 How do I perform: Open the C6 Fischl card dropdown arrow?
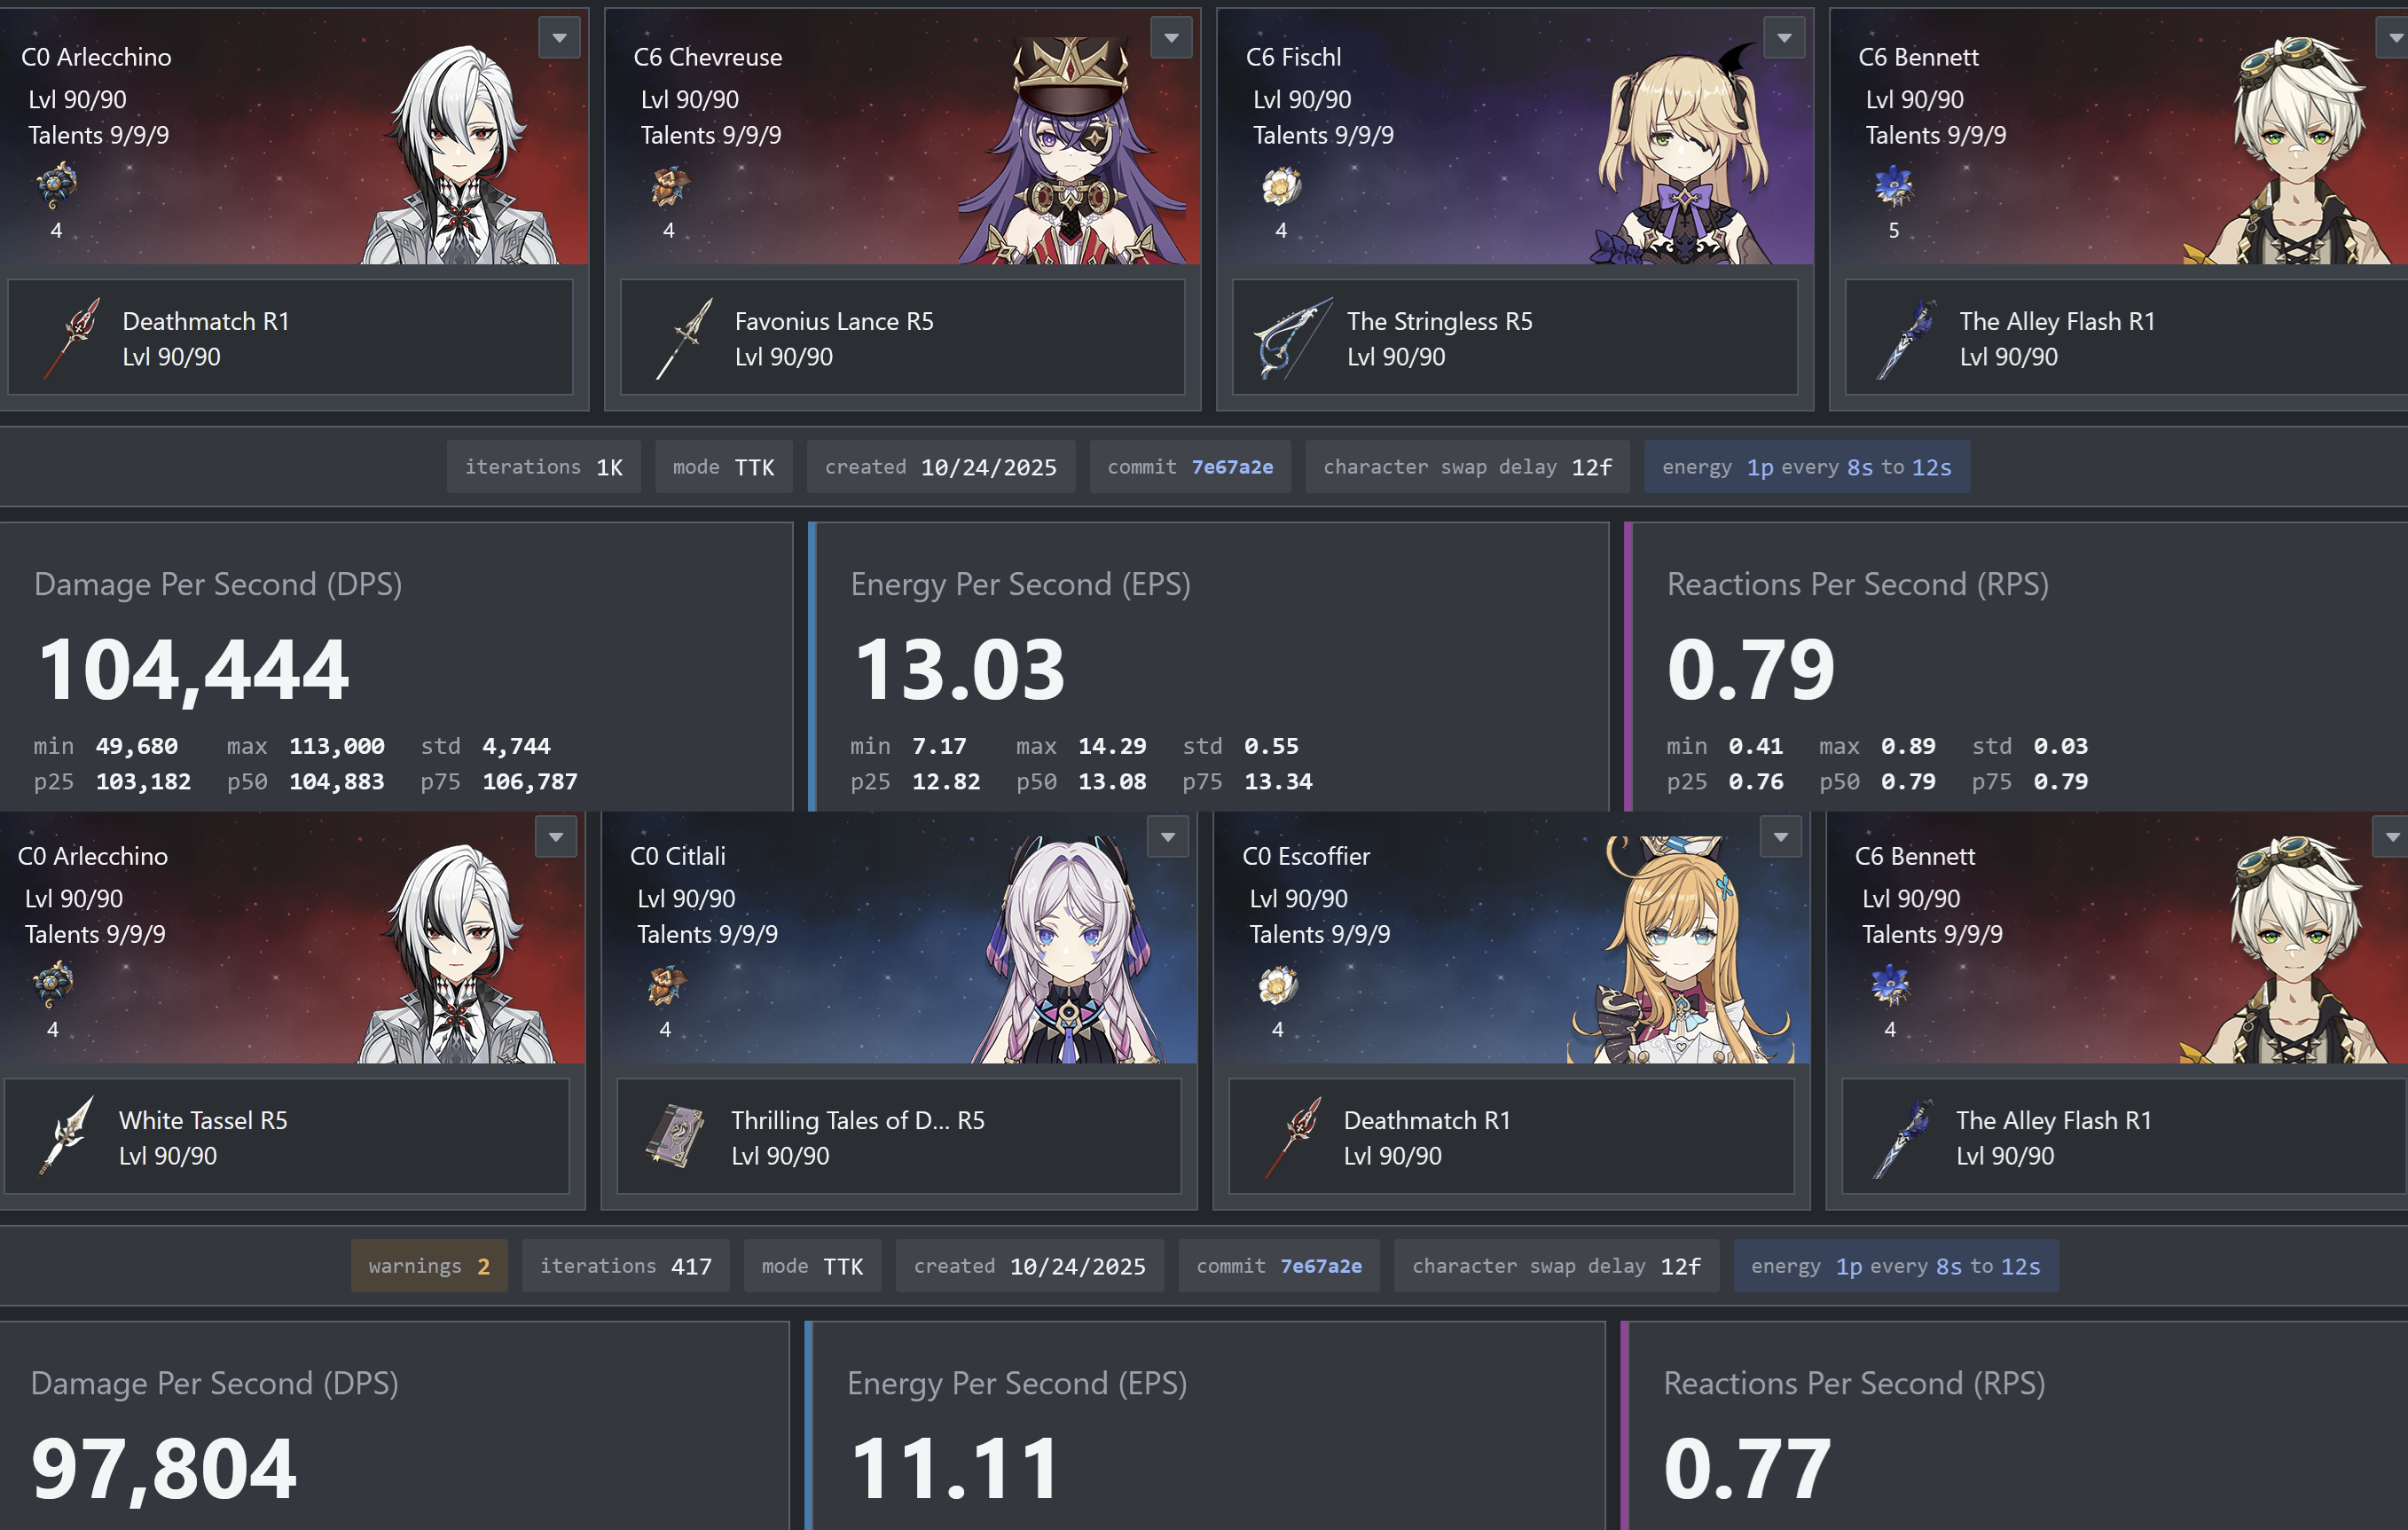tap(1783, 39)
